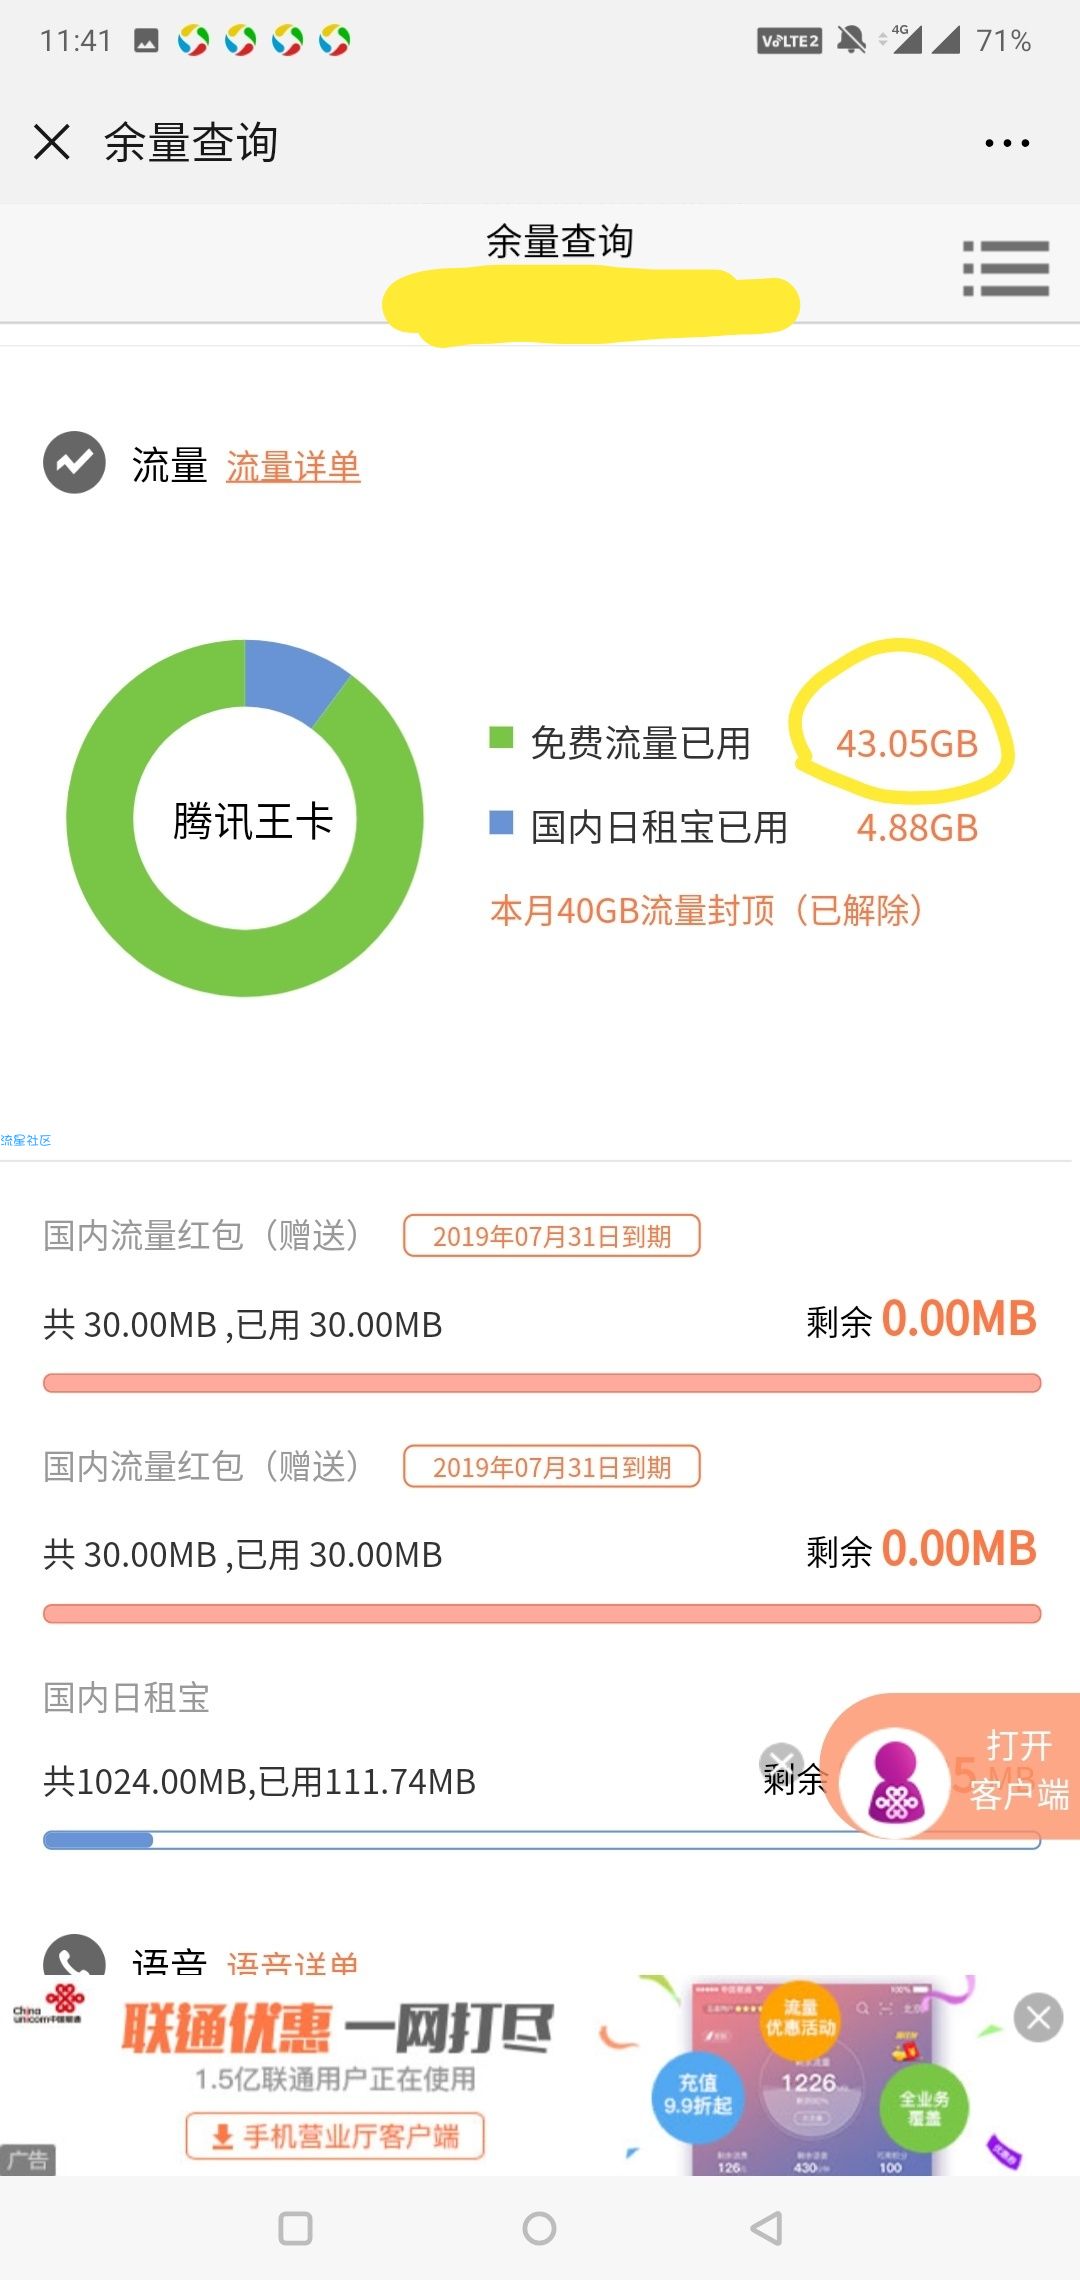Tap the X close page icon
The width and height of the screenshot is (1080, 2280).
(x=52, y=142)
